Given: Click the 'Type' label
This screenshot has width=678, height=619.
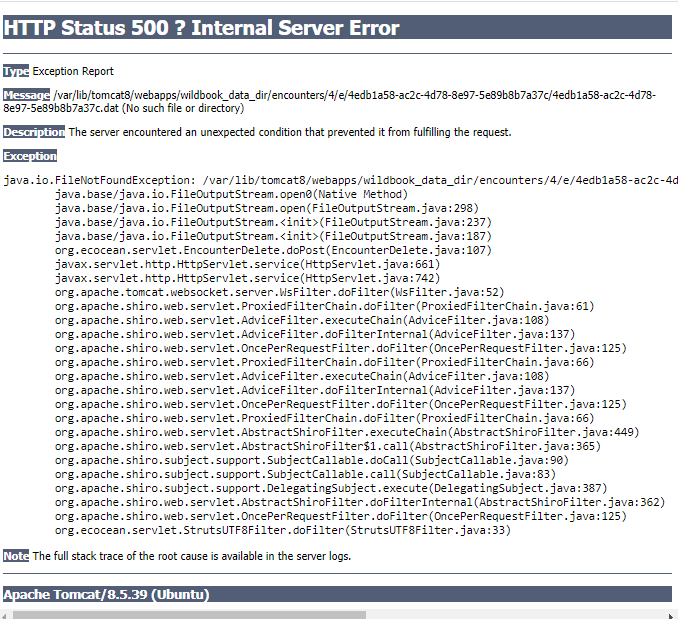Looking at the screenshot, I should pyautogui.click(x=16, y=71).
